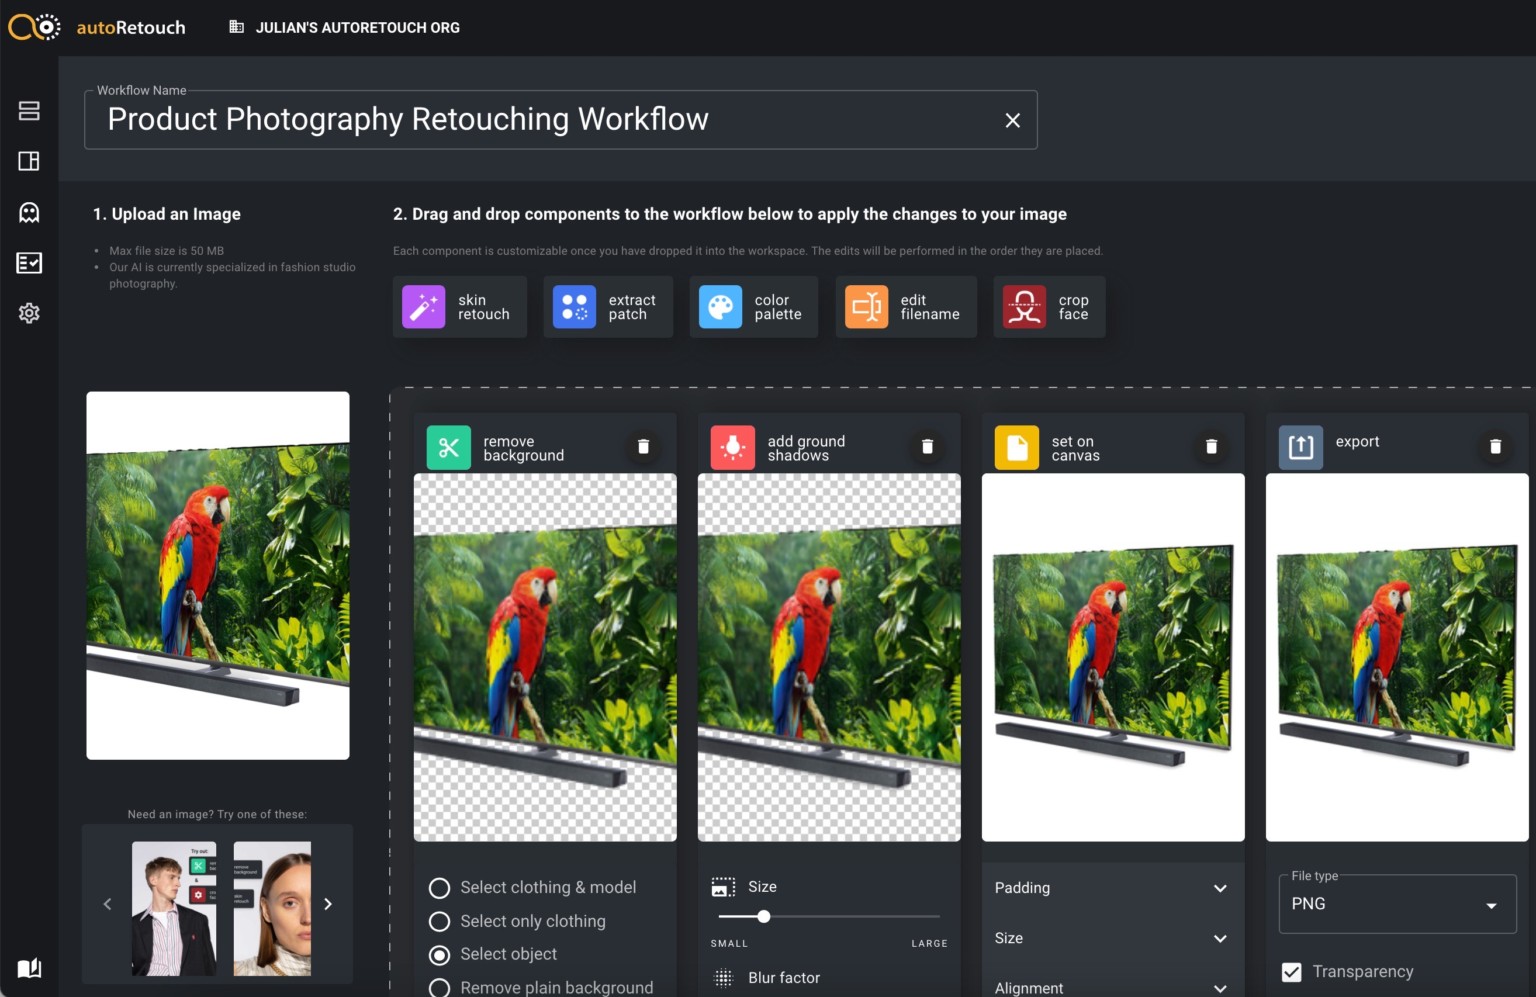Delete the export step
Screen dimensions: 1536x997
point(1495,447)
